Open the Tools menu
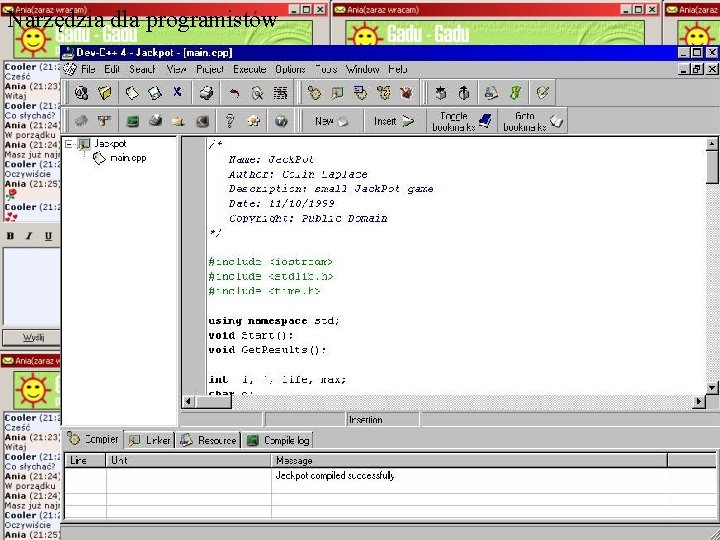This screenshot has width=720, height=540. point(326,69)
